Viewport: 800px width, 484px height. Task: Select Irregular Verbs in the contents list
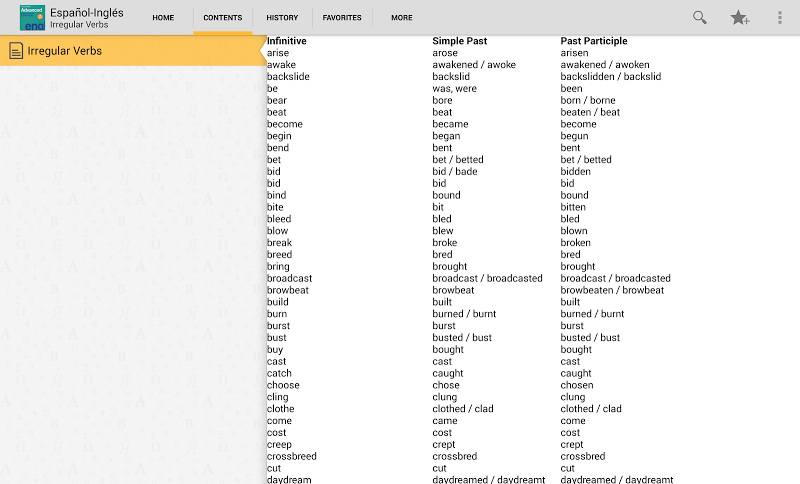click(133, 51)
